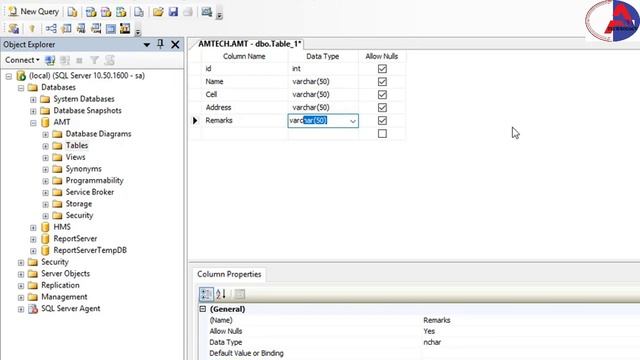640x360 pixels.
Task: Start an Analysis Services MDX Query
Action: tap(91, 12)
